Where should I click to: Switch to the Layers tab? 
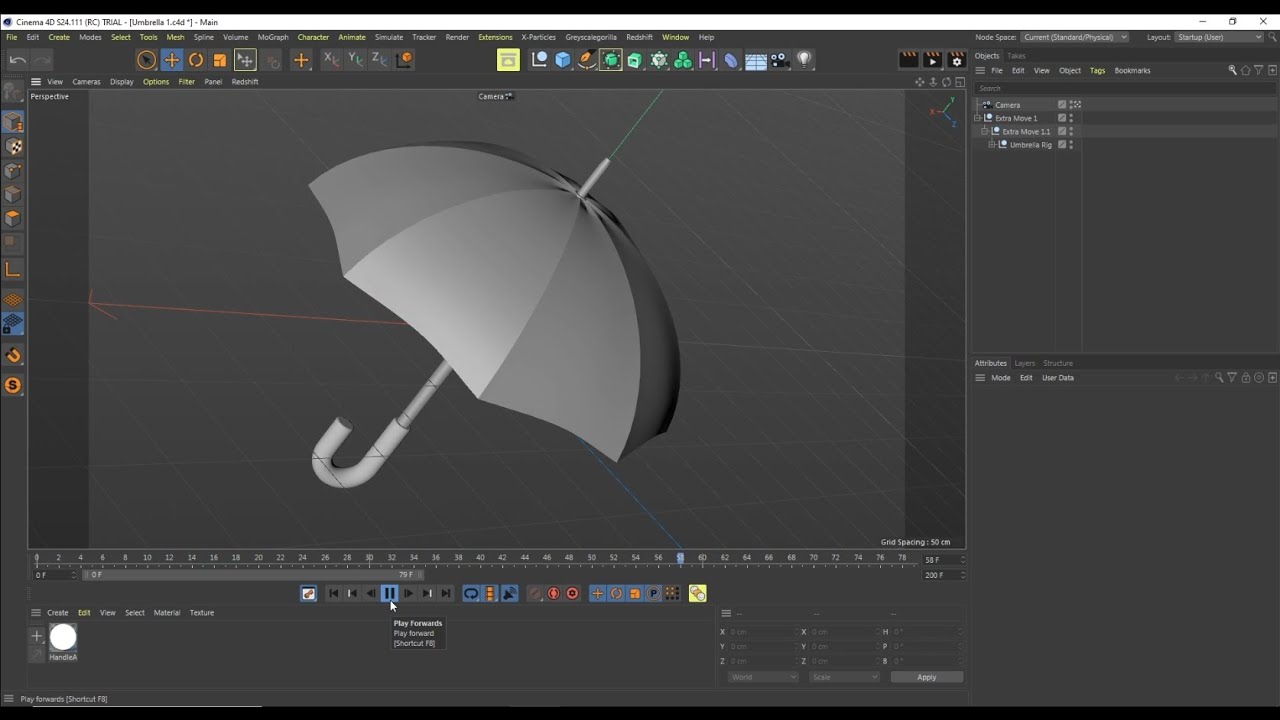click(x=1025, y=363)
